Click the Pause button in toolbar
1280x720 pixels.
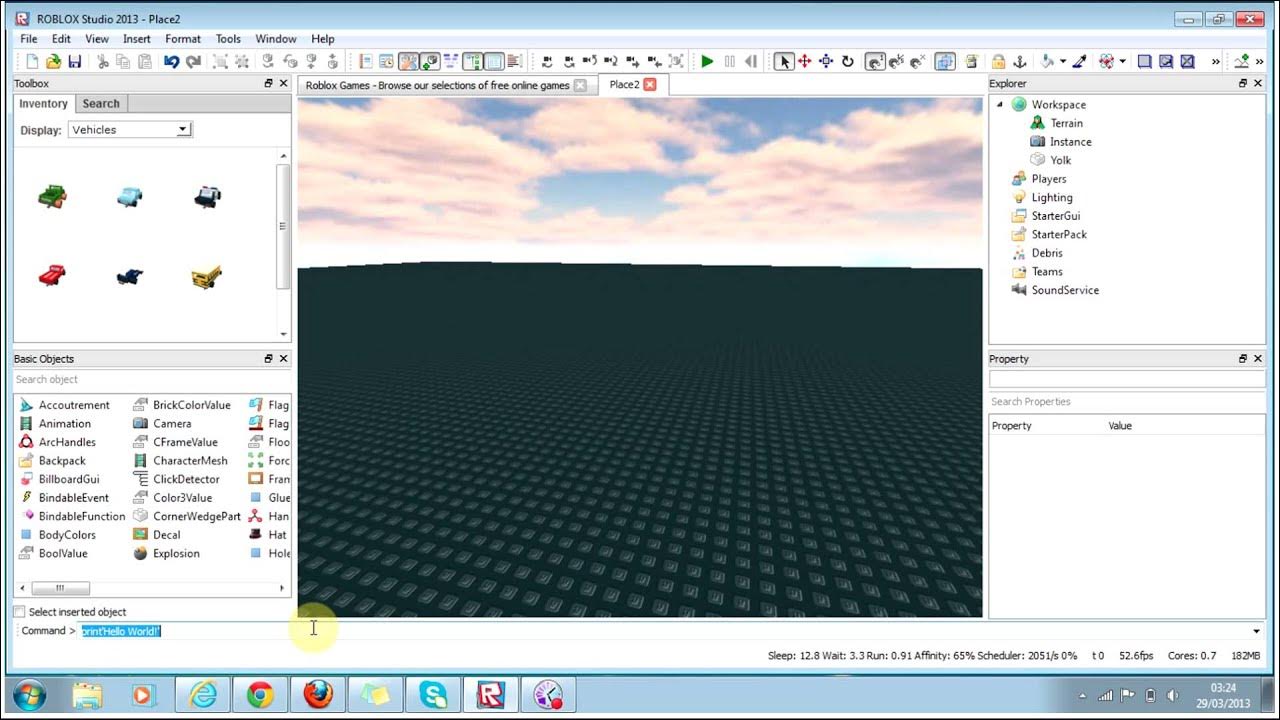tap(730, 61)
